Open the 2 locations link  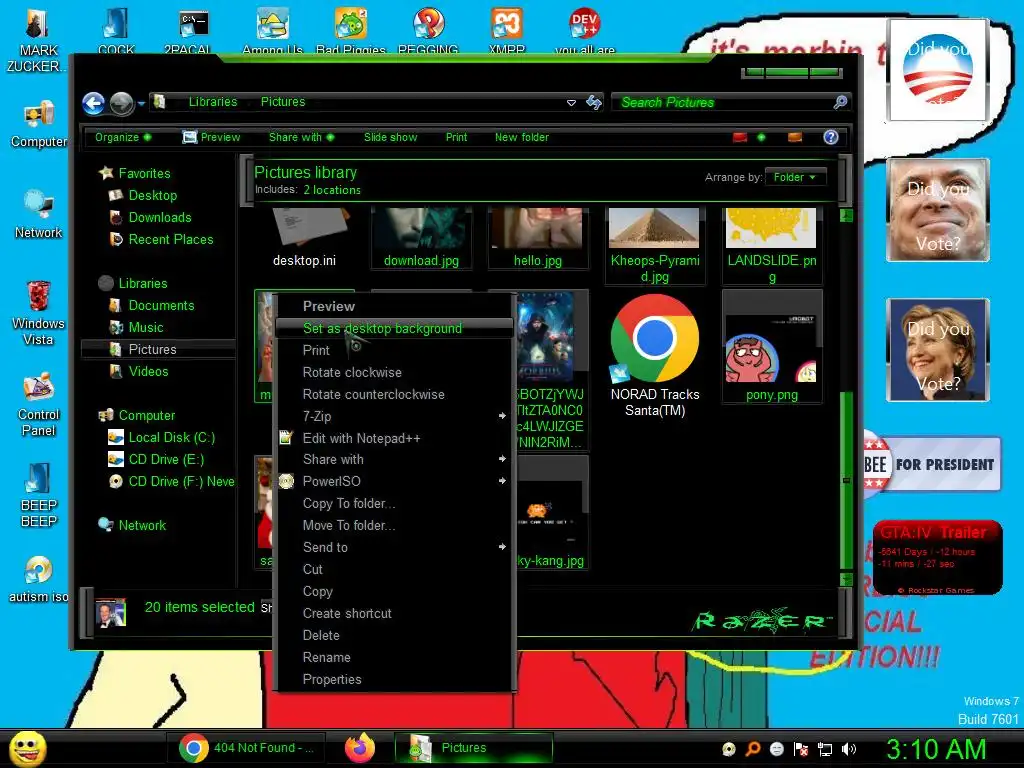[332, 190]
